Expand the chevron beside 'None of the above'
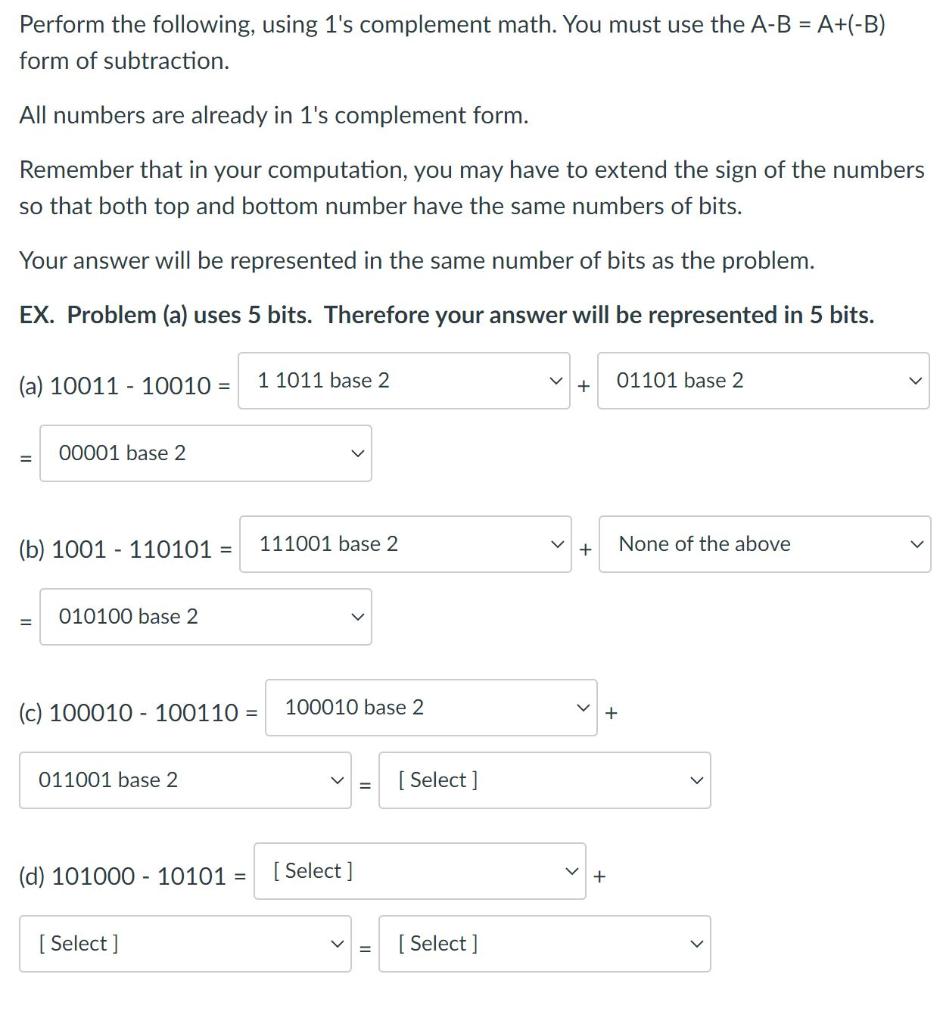Image resolution: width=943 pixels, height=1024 pixels. (916, 544)
